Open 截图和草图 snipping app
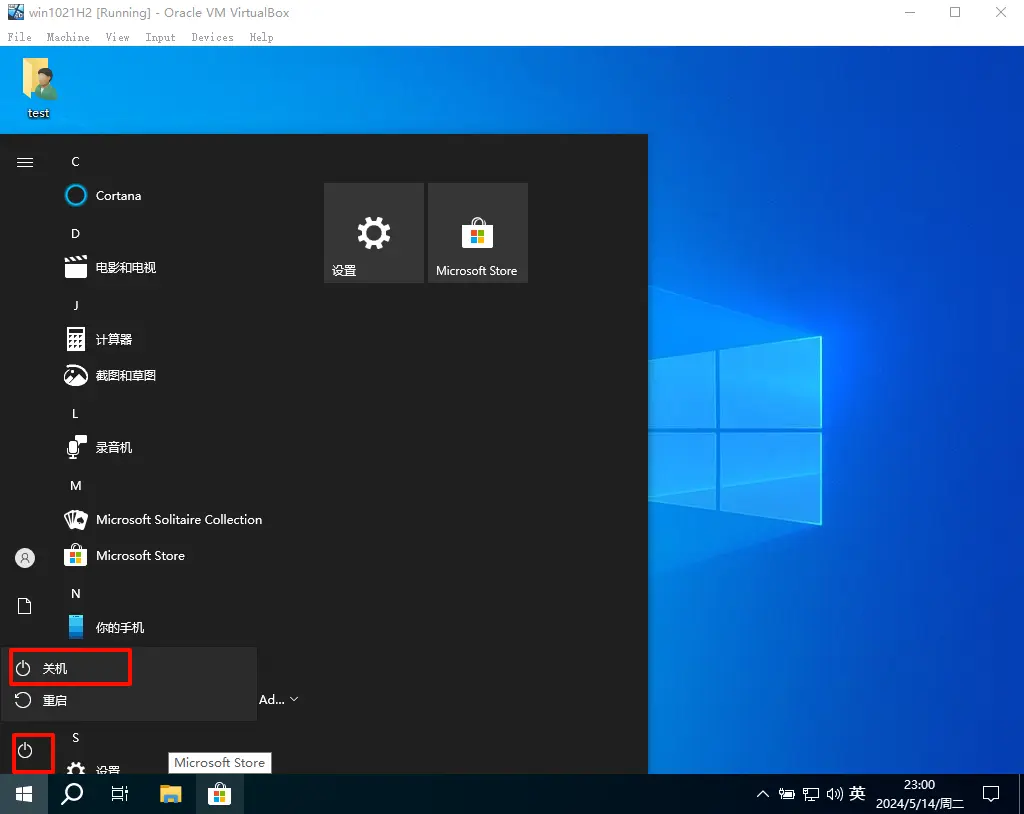This screenshot has height=814, width=1024. [110, 376]
